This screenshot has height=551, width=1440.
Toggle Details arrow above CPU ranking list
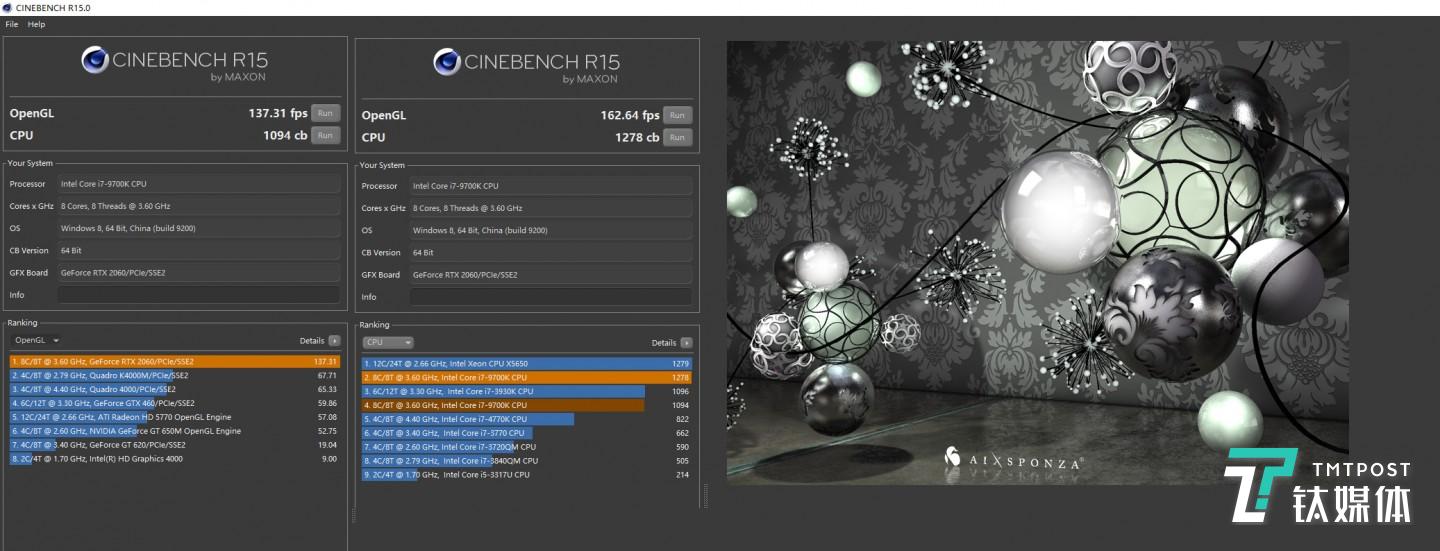point(686,342)
